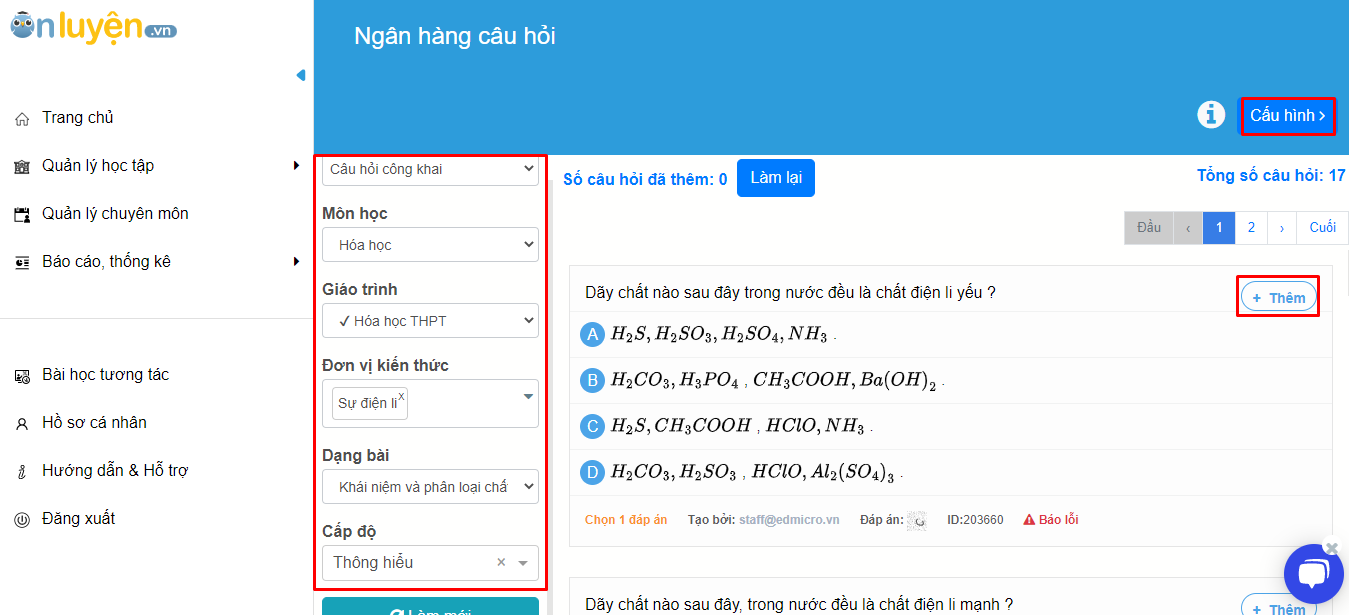Collapse the sidebar with the blue arrow

tap(301, 75)
